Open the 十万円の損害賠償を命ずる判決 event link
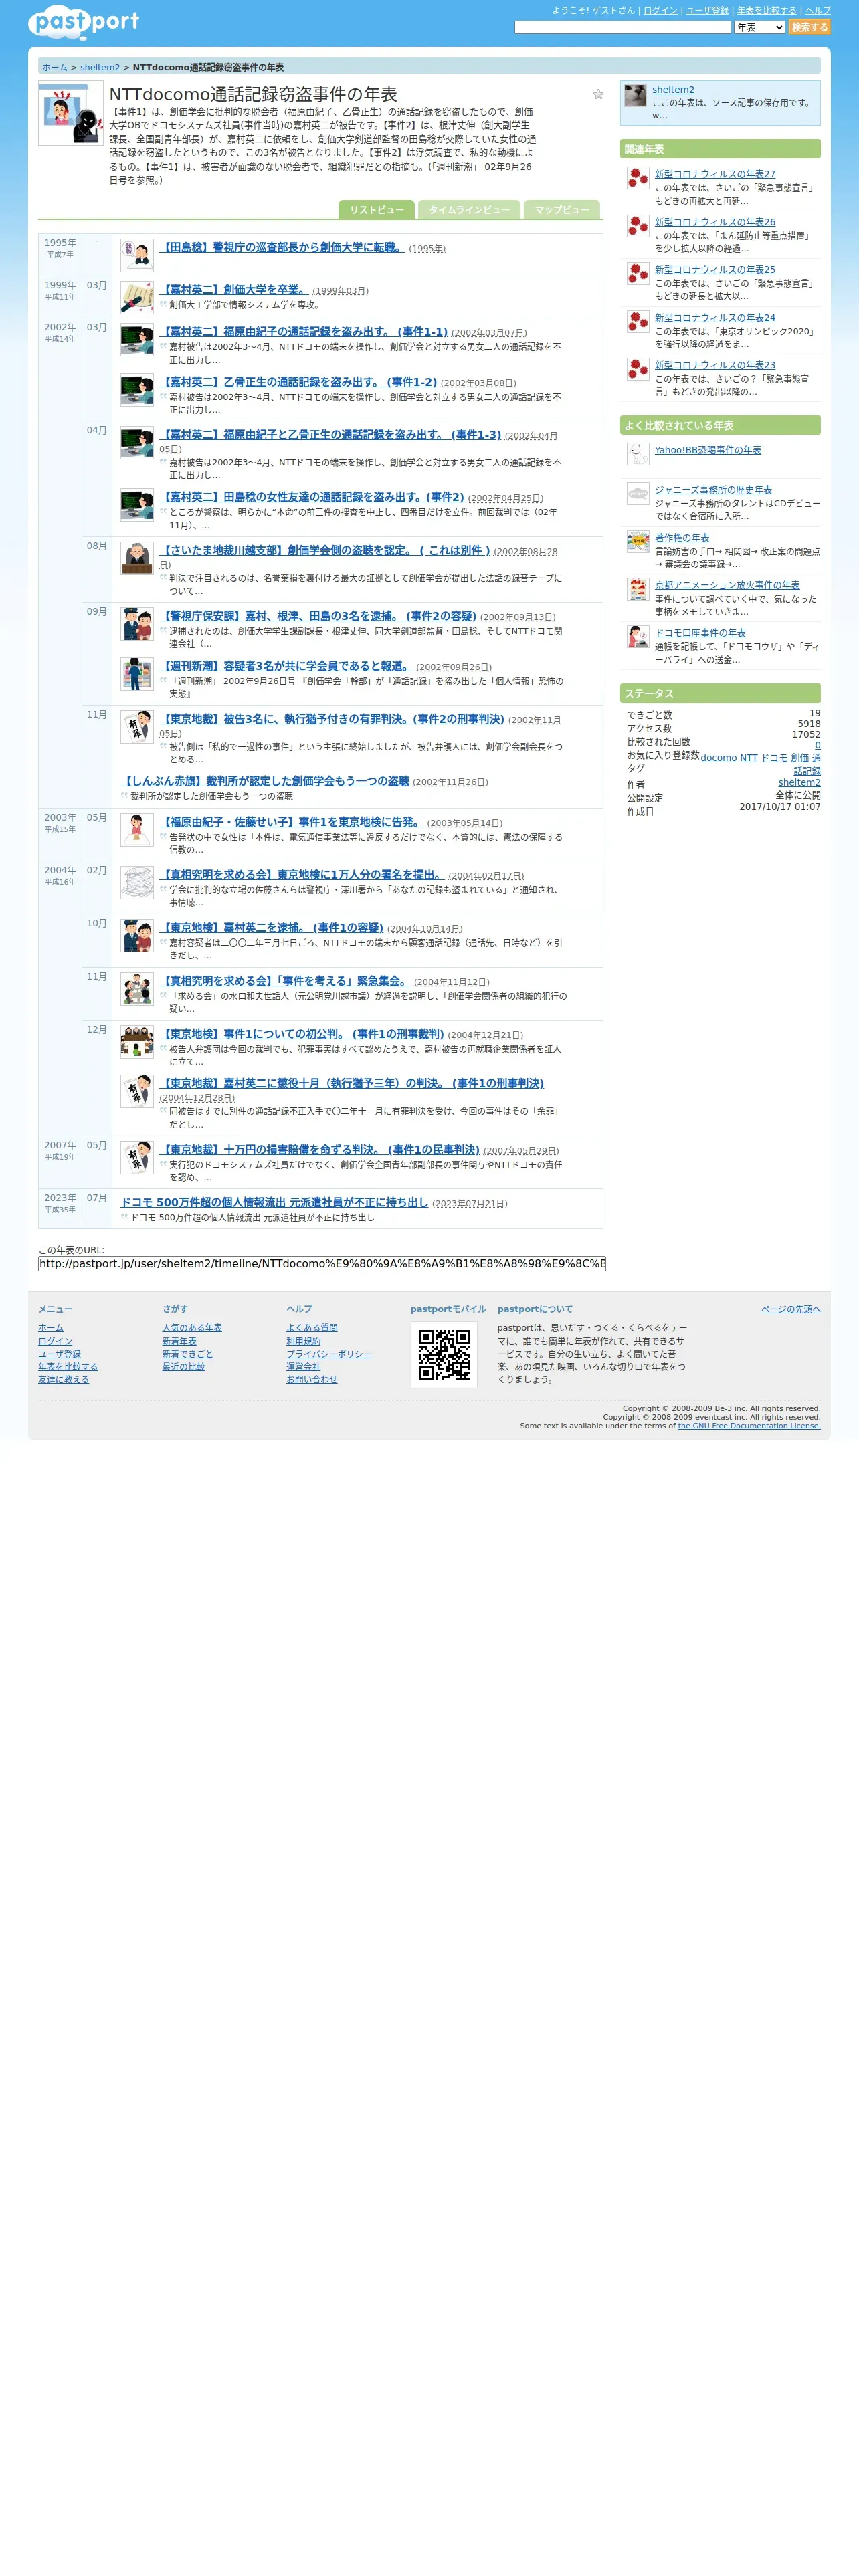Screen dimensions: 859x2576 (320, 1150)
